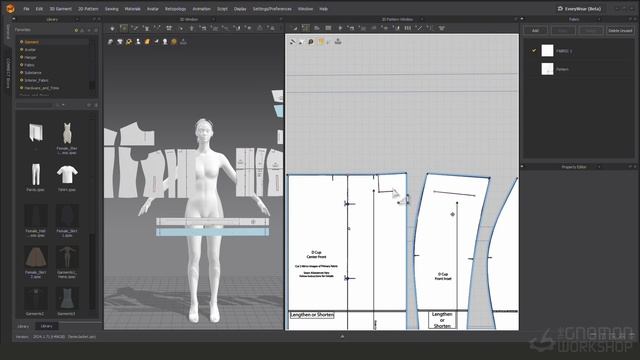Select Garment in the Favorites list
The width and height of the screenshot is (640, 360).
point(31,42)
